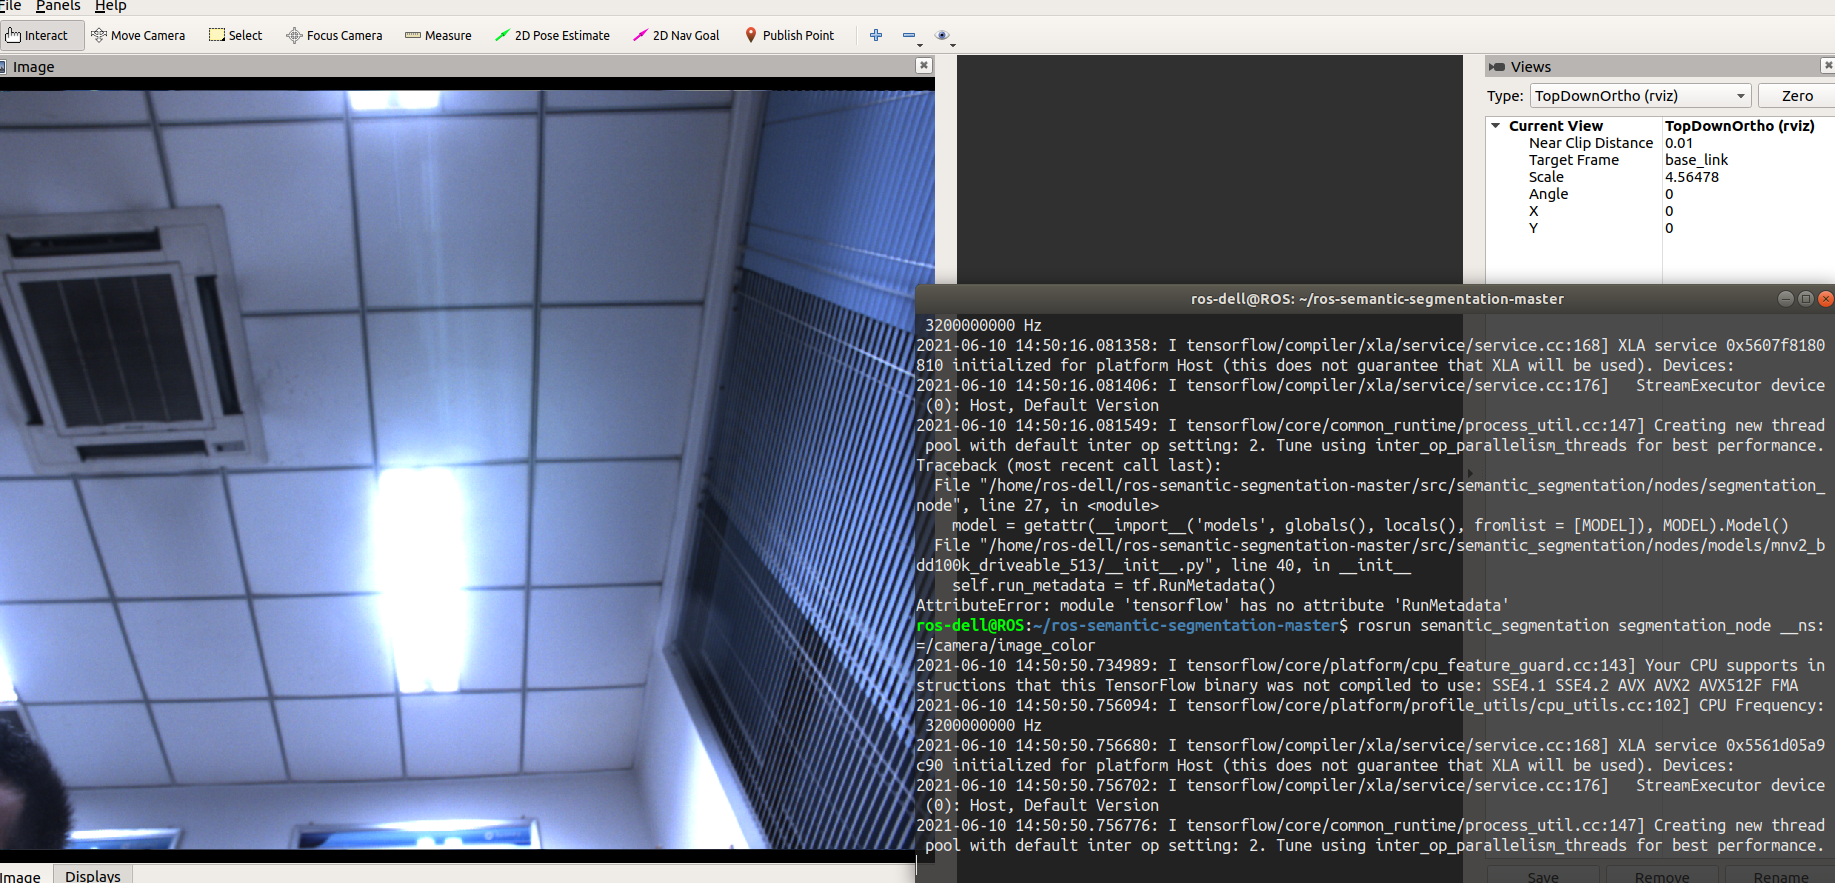Click the AttributeError line in terminal
The width and height of the screenshot is (1835, 883).
tap(1212, 605)
